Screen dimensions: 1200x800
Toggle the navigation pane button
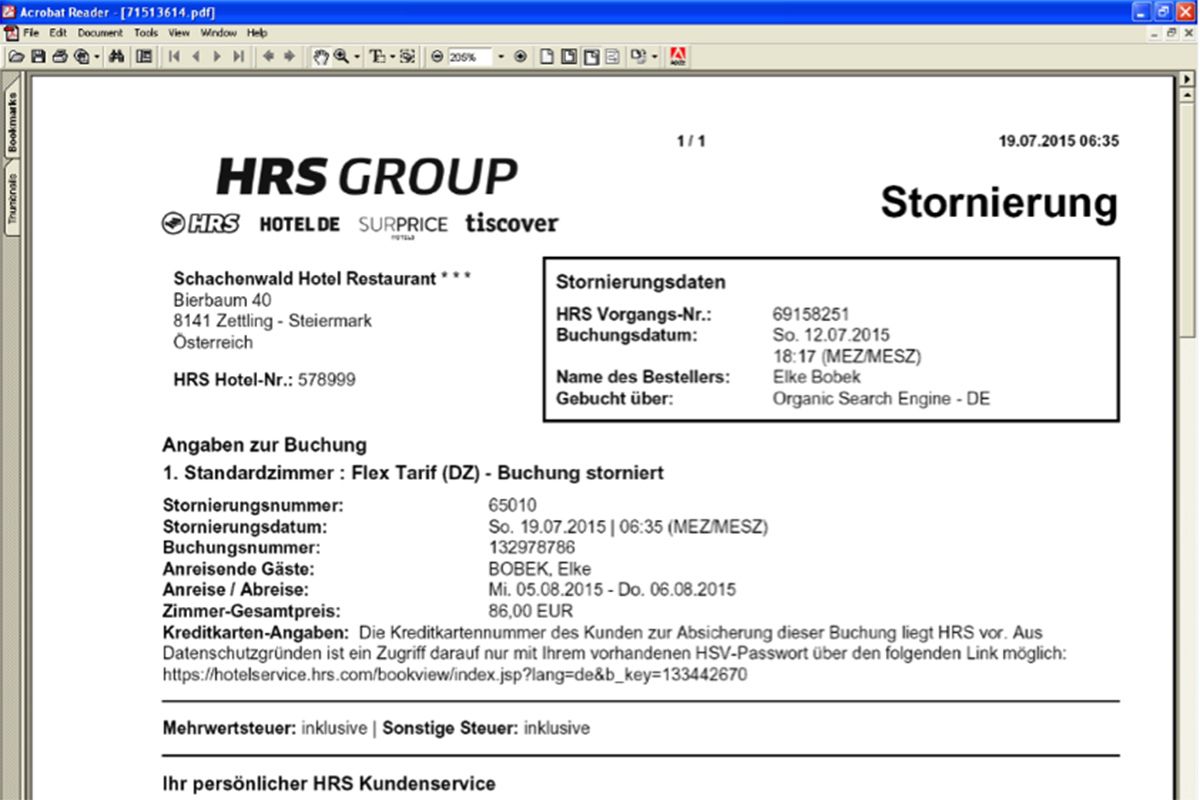[x=144, y=57]
